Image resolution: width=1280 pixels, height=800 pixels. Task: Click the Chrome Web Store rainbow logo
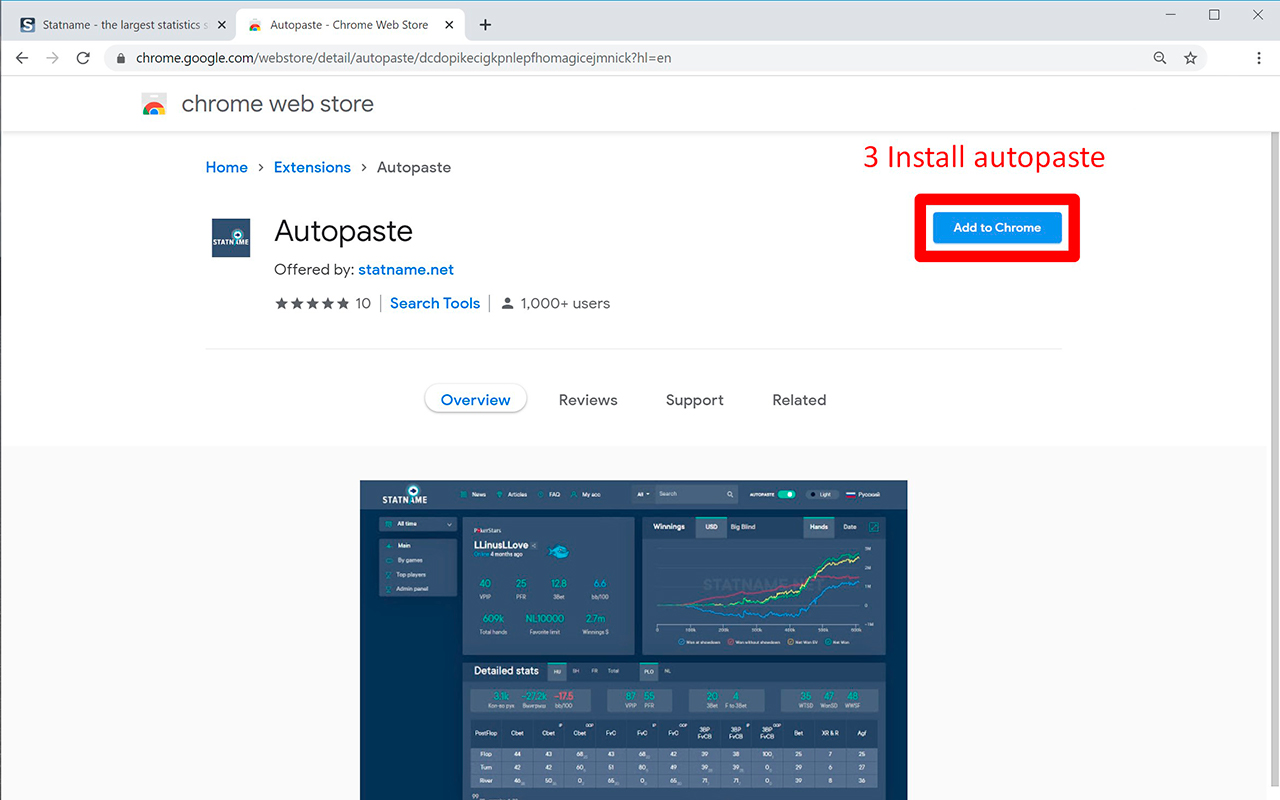(154, 103)
